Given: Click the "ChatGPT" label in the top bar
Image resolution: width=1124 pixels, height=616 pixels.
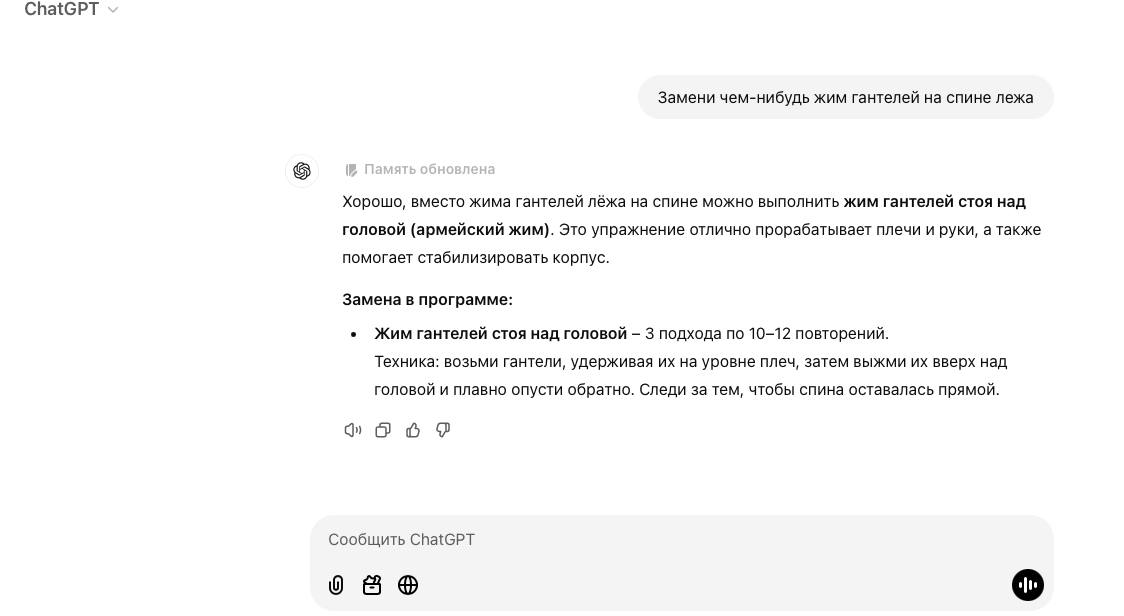Looking at the screenshot, I should click(x=62, y=9).
